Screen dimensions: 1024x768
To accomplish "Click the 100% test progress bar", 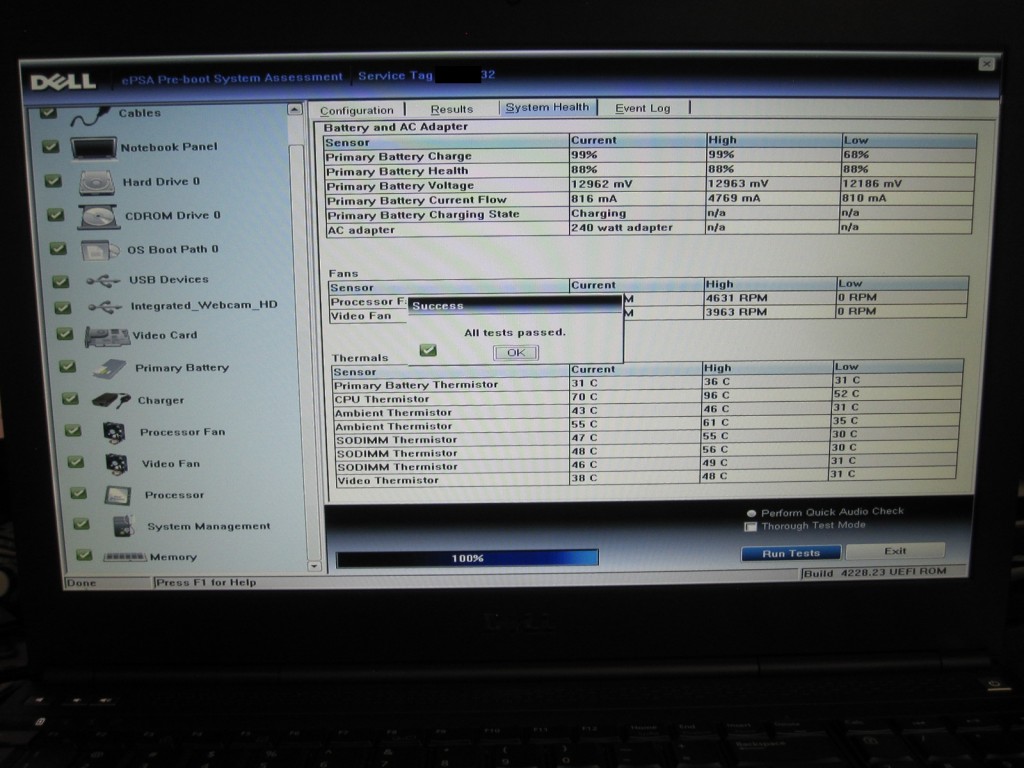I will click(467, 558).
